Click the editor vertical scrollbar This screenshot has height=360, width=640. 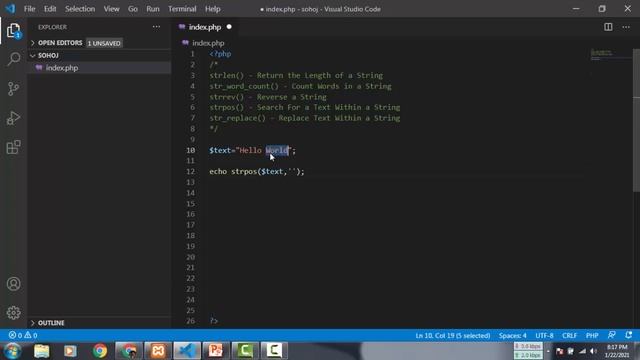(636, 120)
